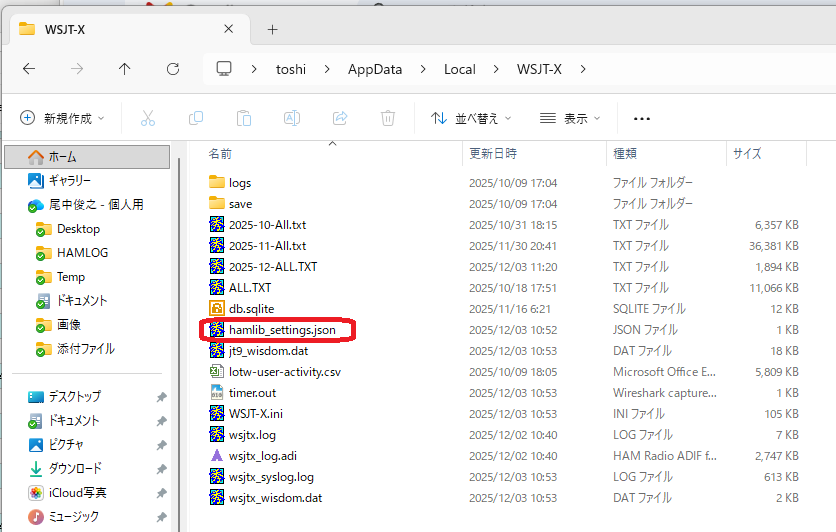Go up one folder level
The width and height of the screenshot is (836, 532).
click(x=124, y=69)
